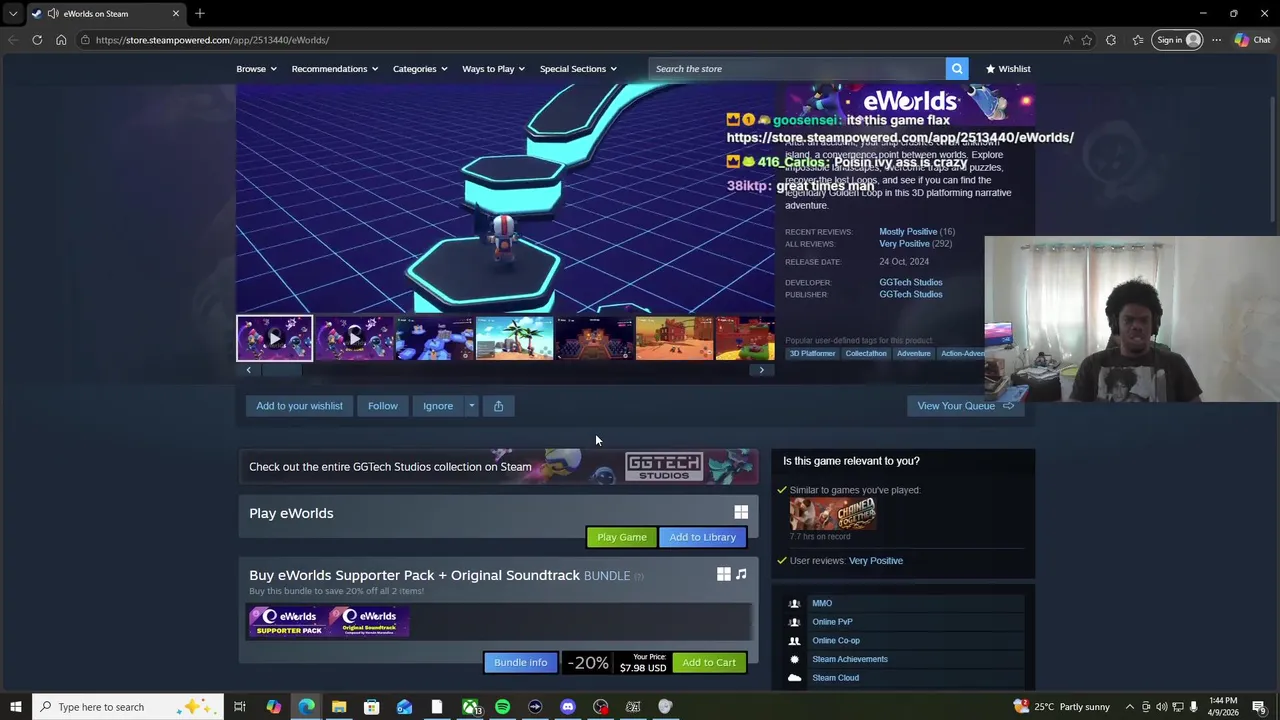Open the MMO feature link
The image size is (1280, 720).
pos(822,603)
